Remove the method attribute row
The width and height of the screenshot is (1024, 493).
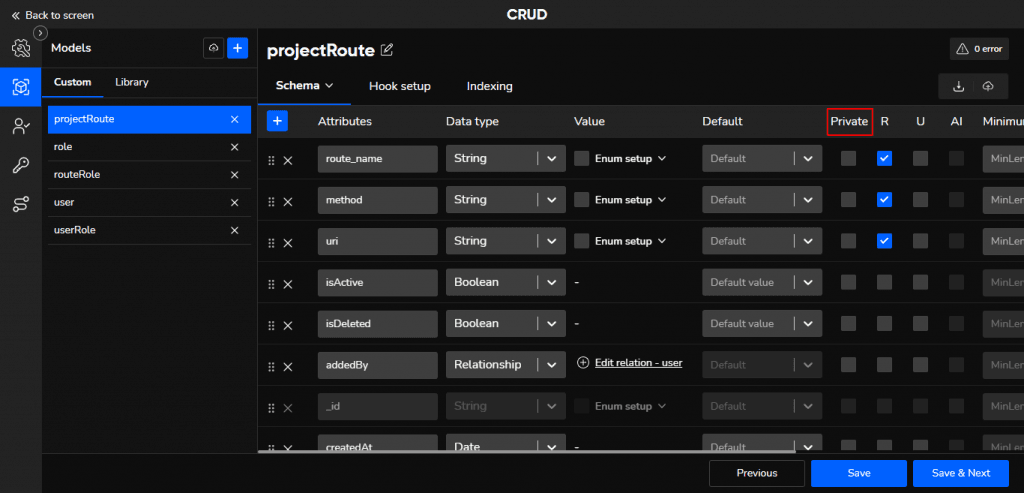tap(288, 201)
